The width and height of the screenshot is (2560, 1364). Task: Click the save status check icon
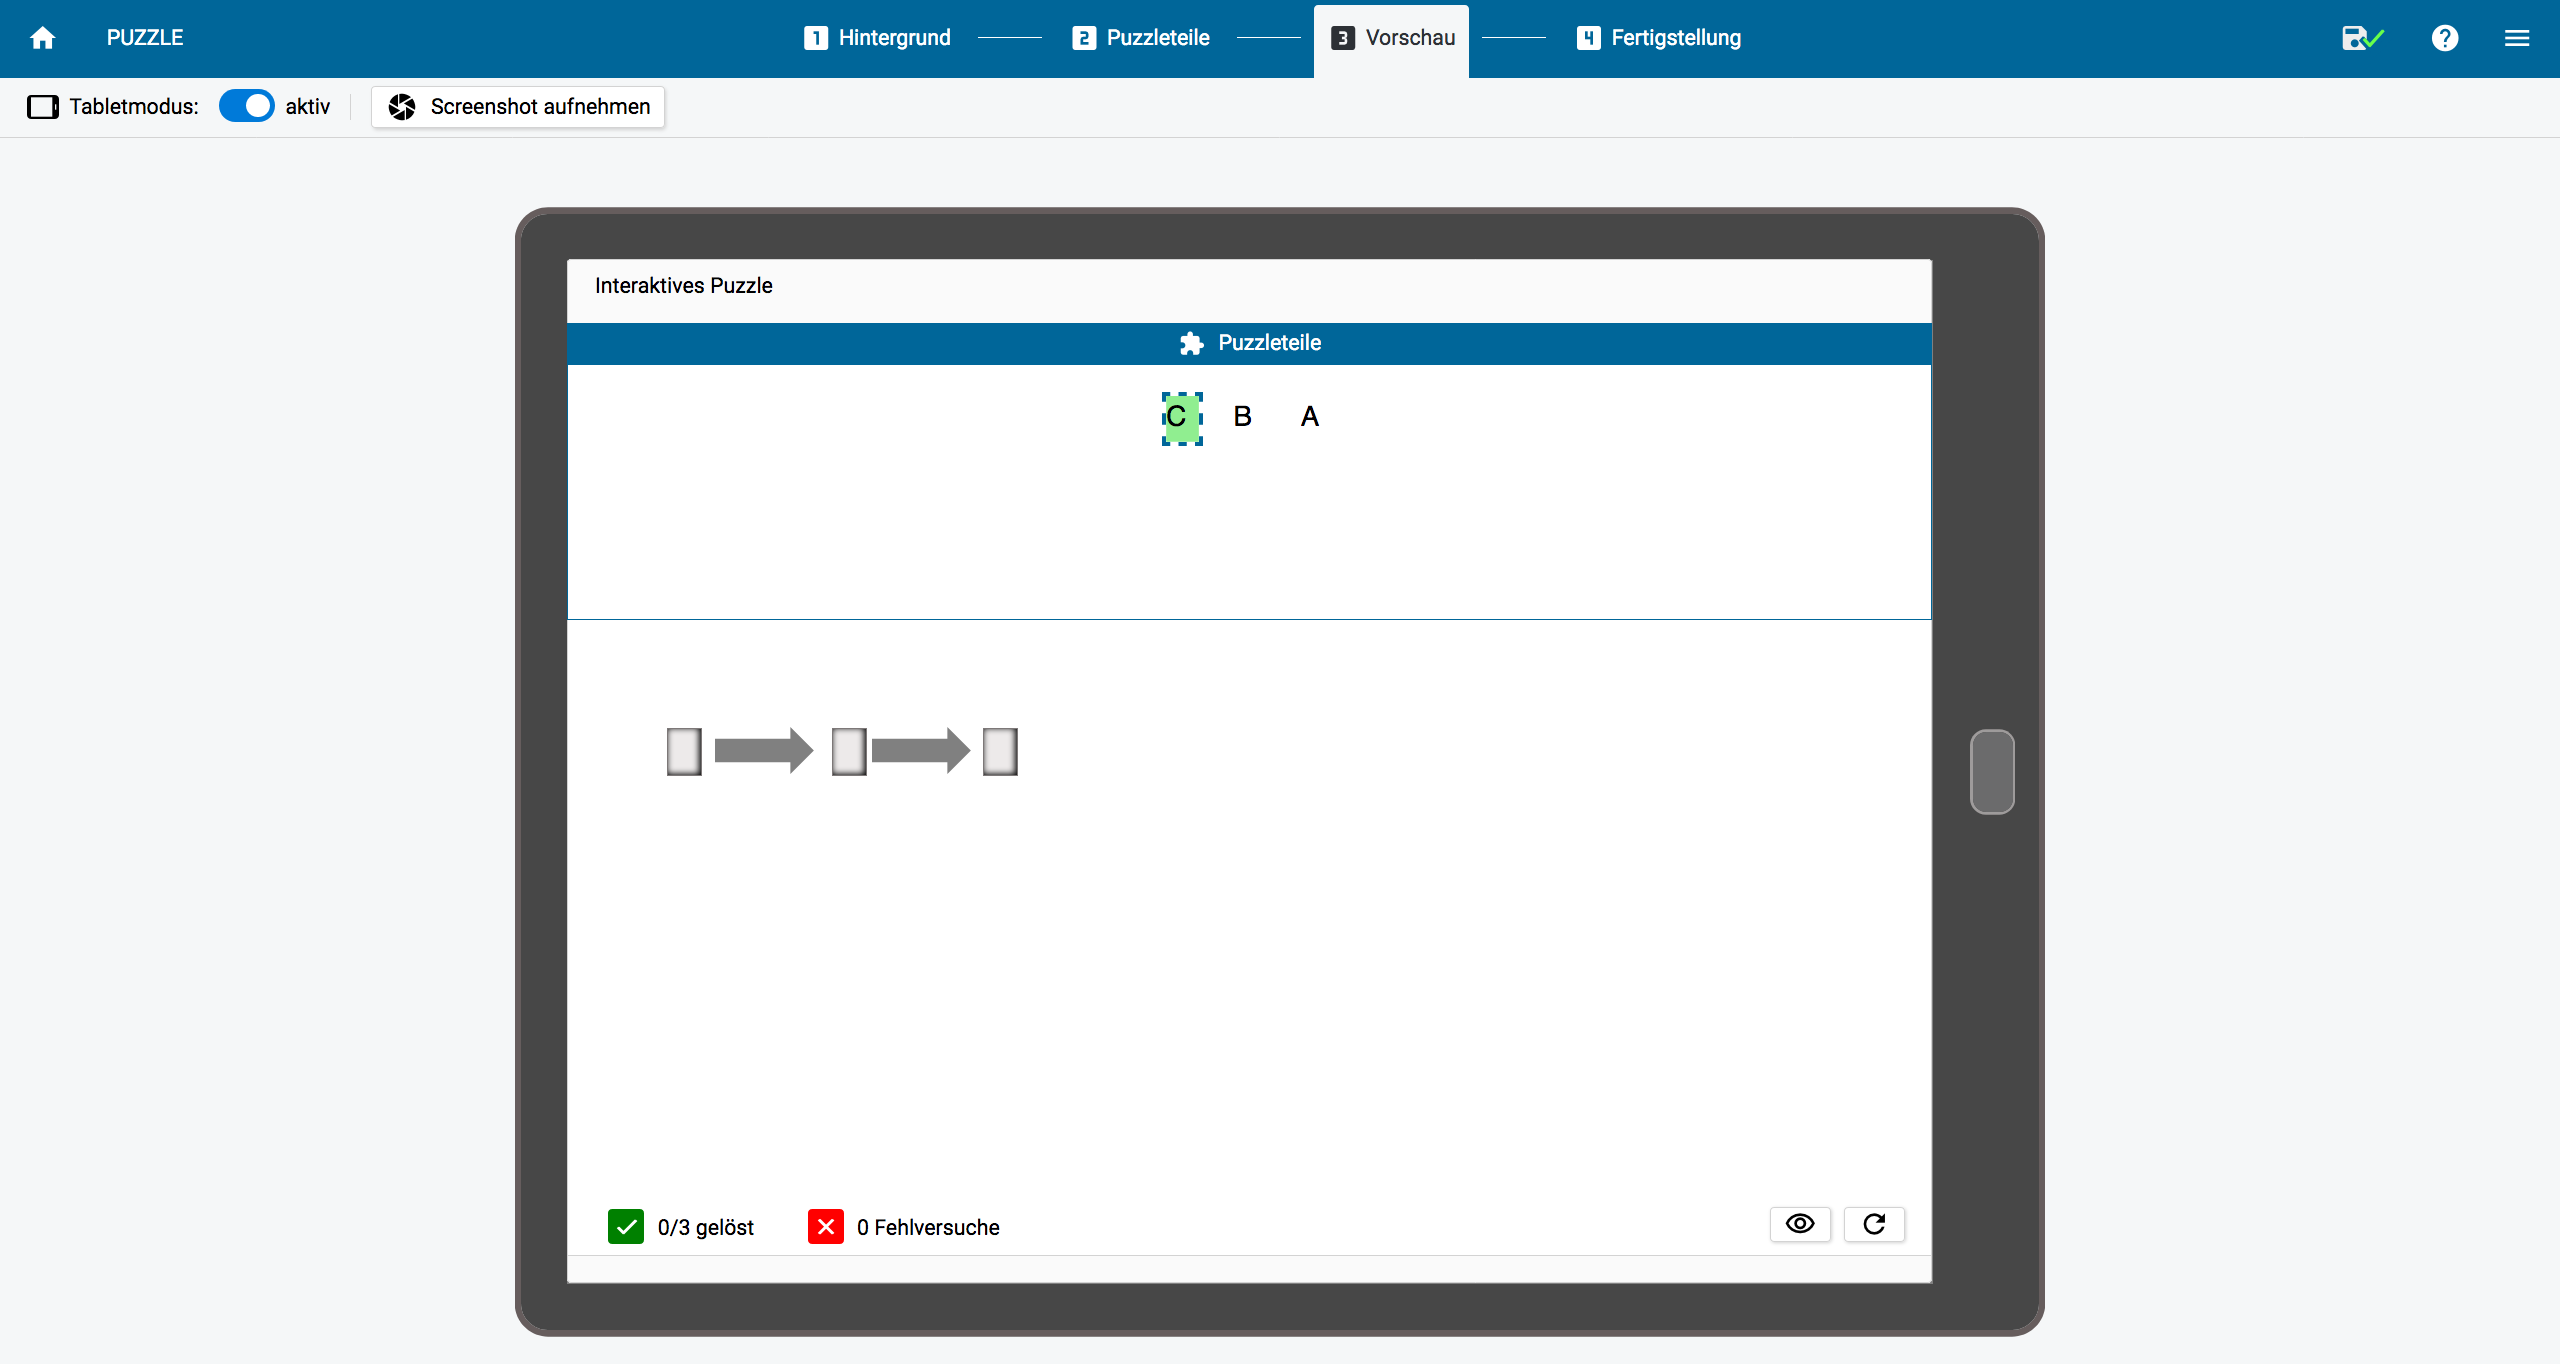(x=2362, y=38)
